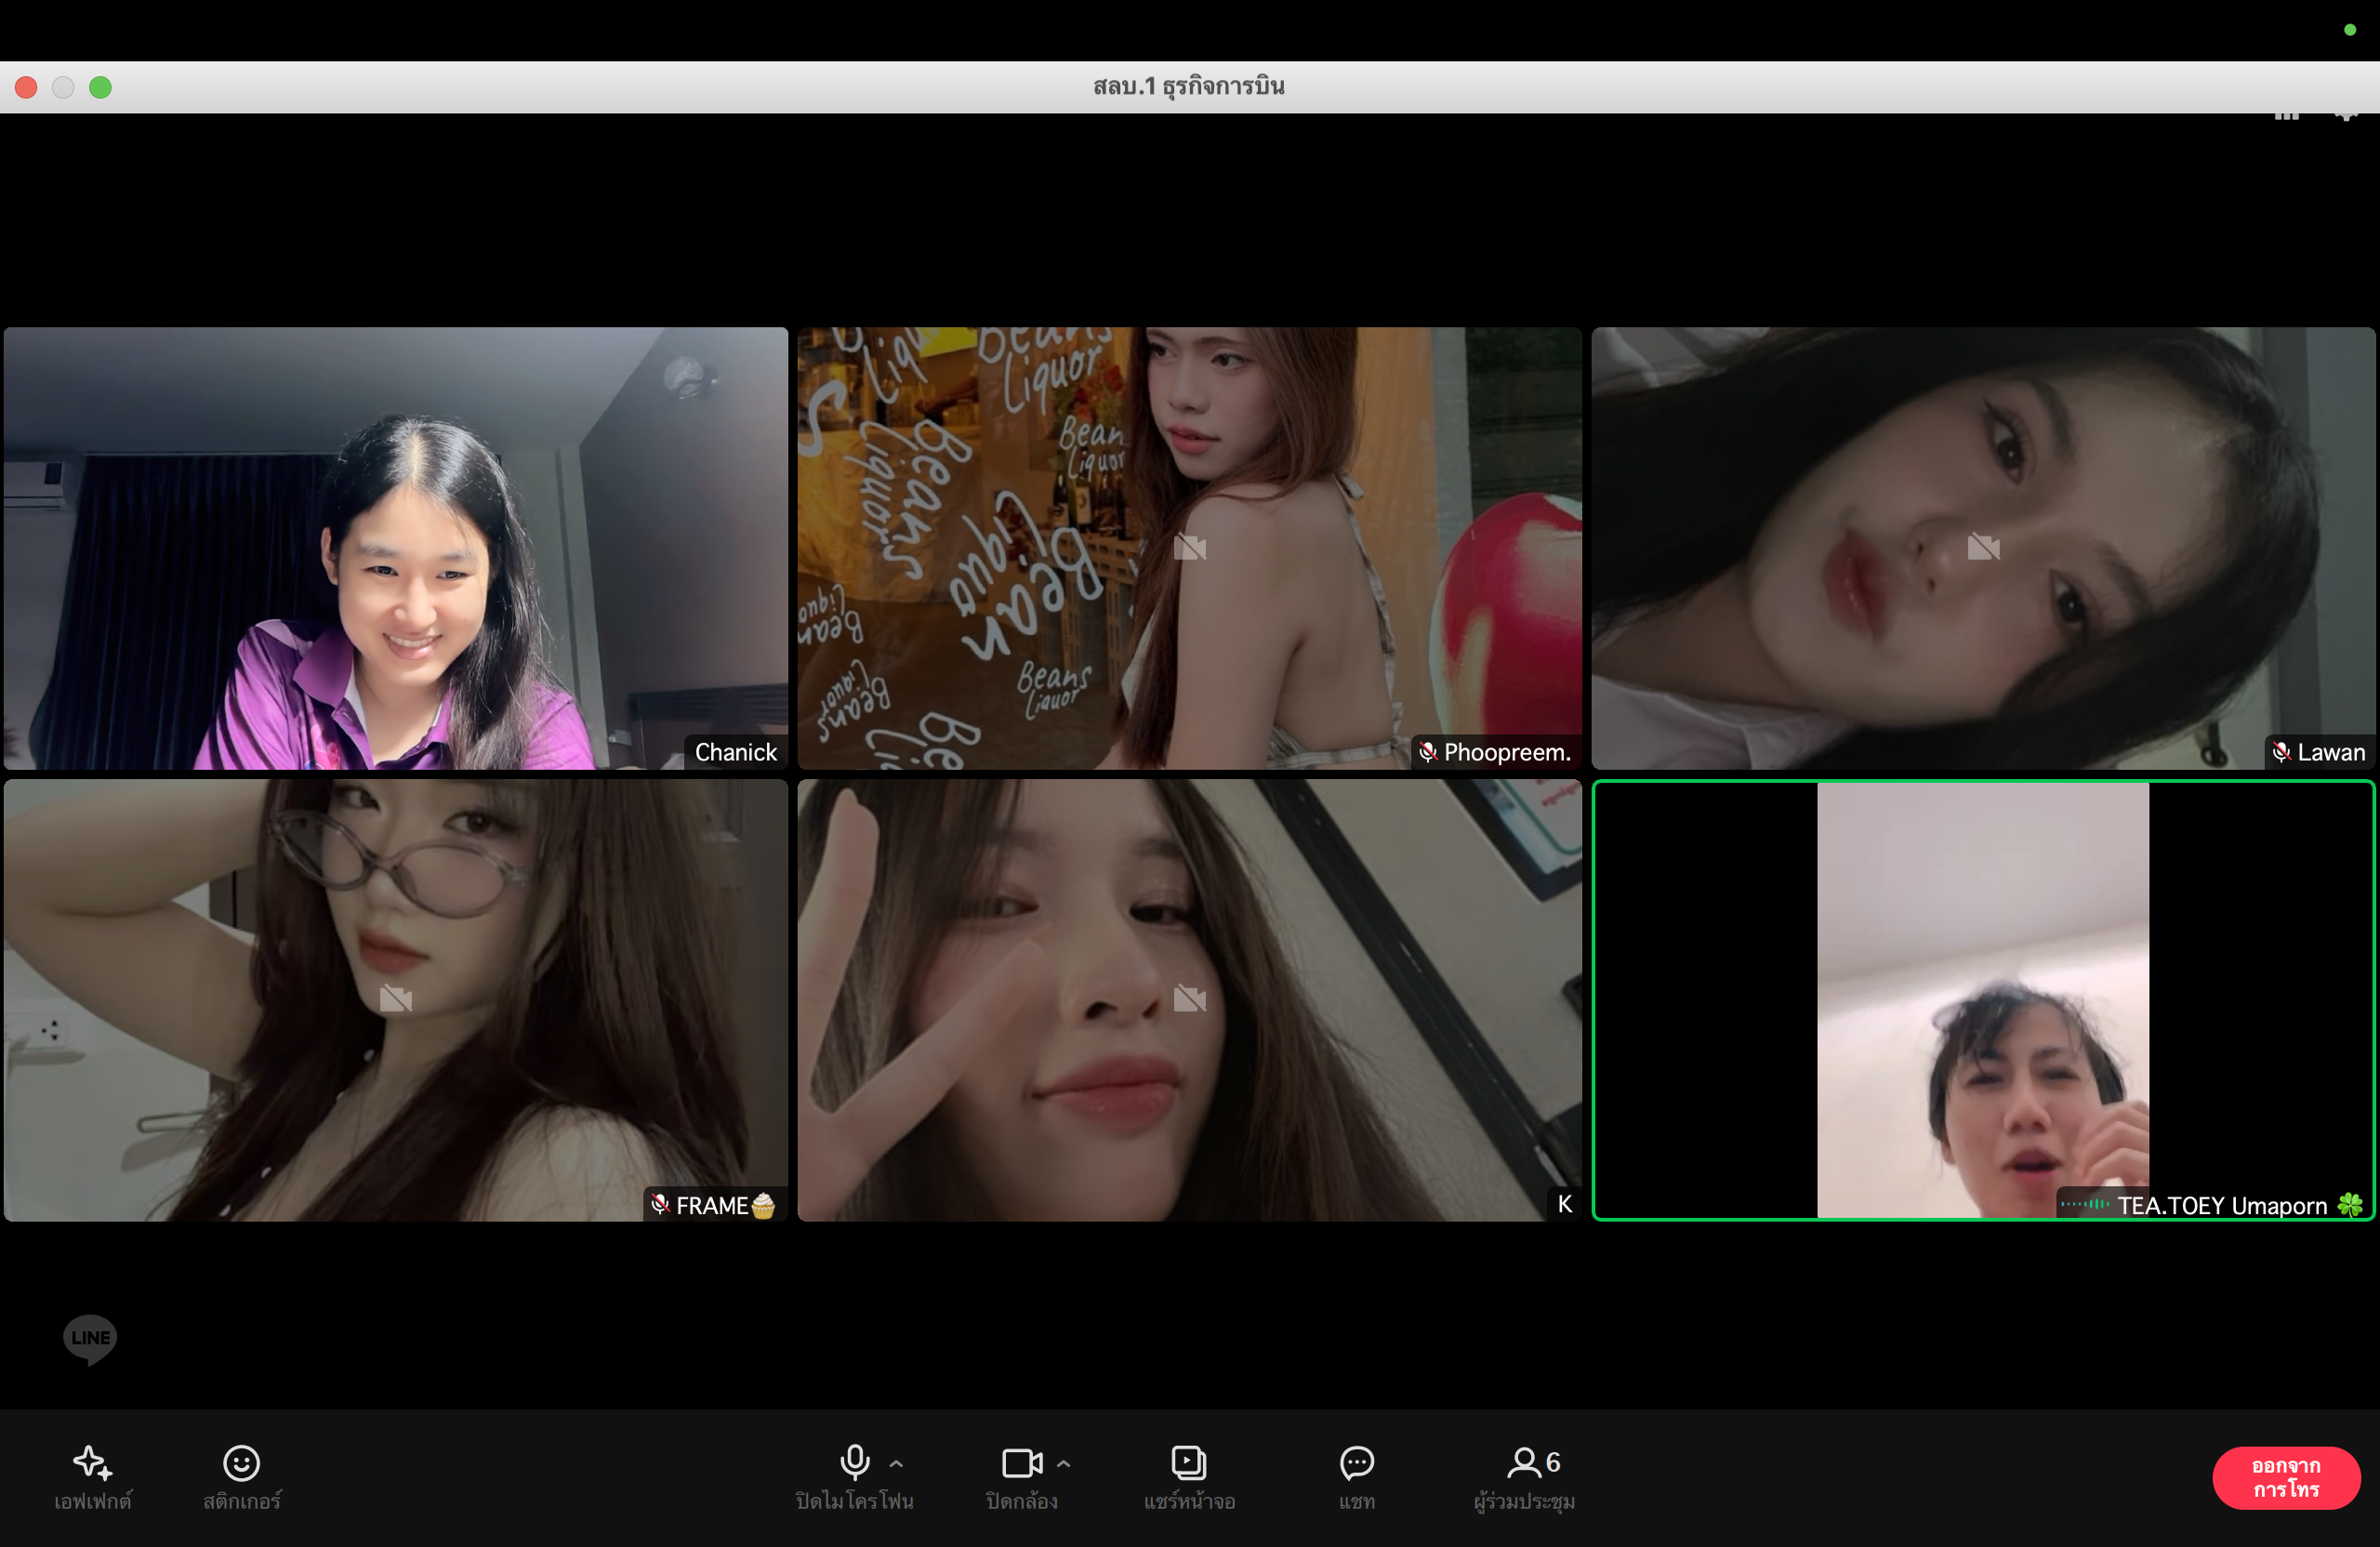Click the Chanick name label
This screenshot has height=1547, width=2380.
point(735,752)
